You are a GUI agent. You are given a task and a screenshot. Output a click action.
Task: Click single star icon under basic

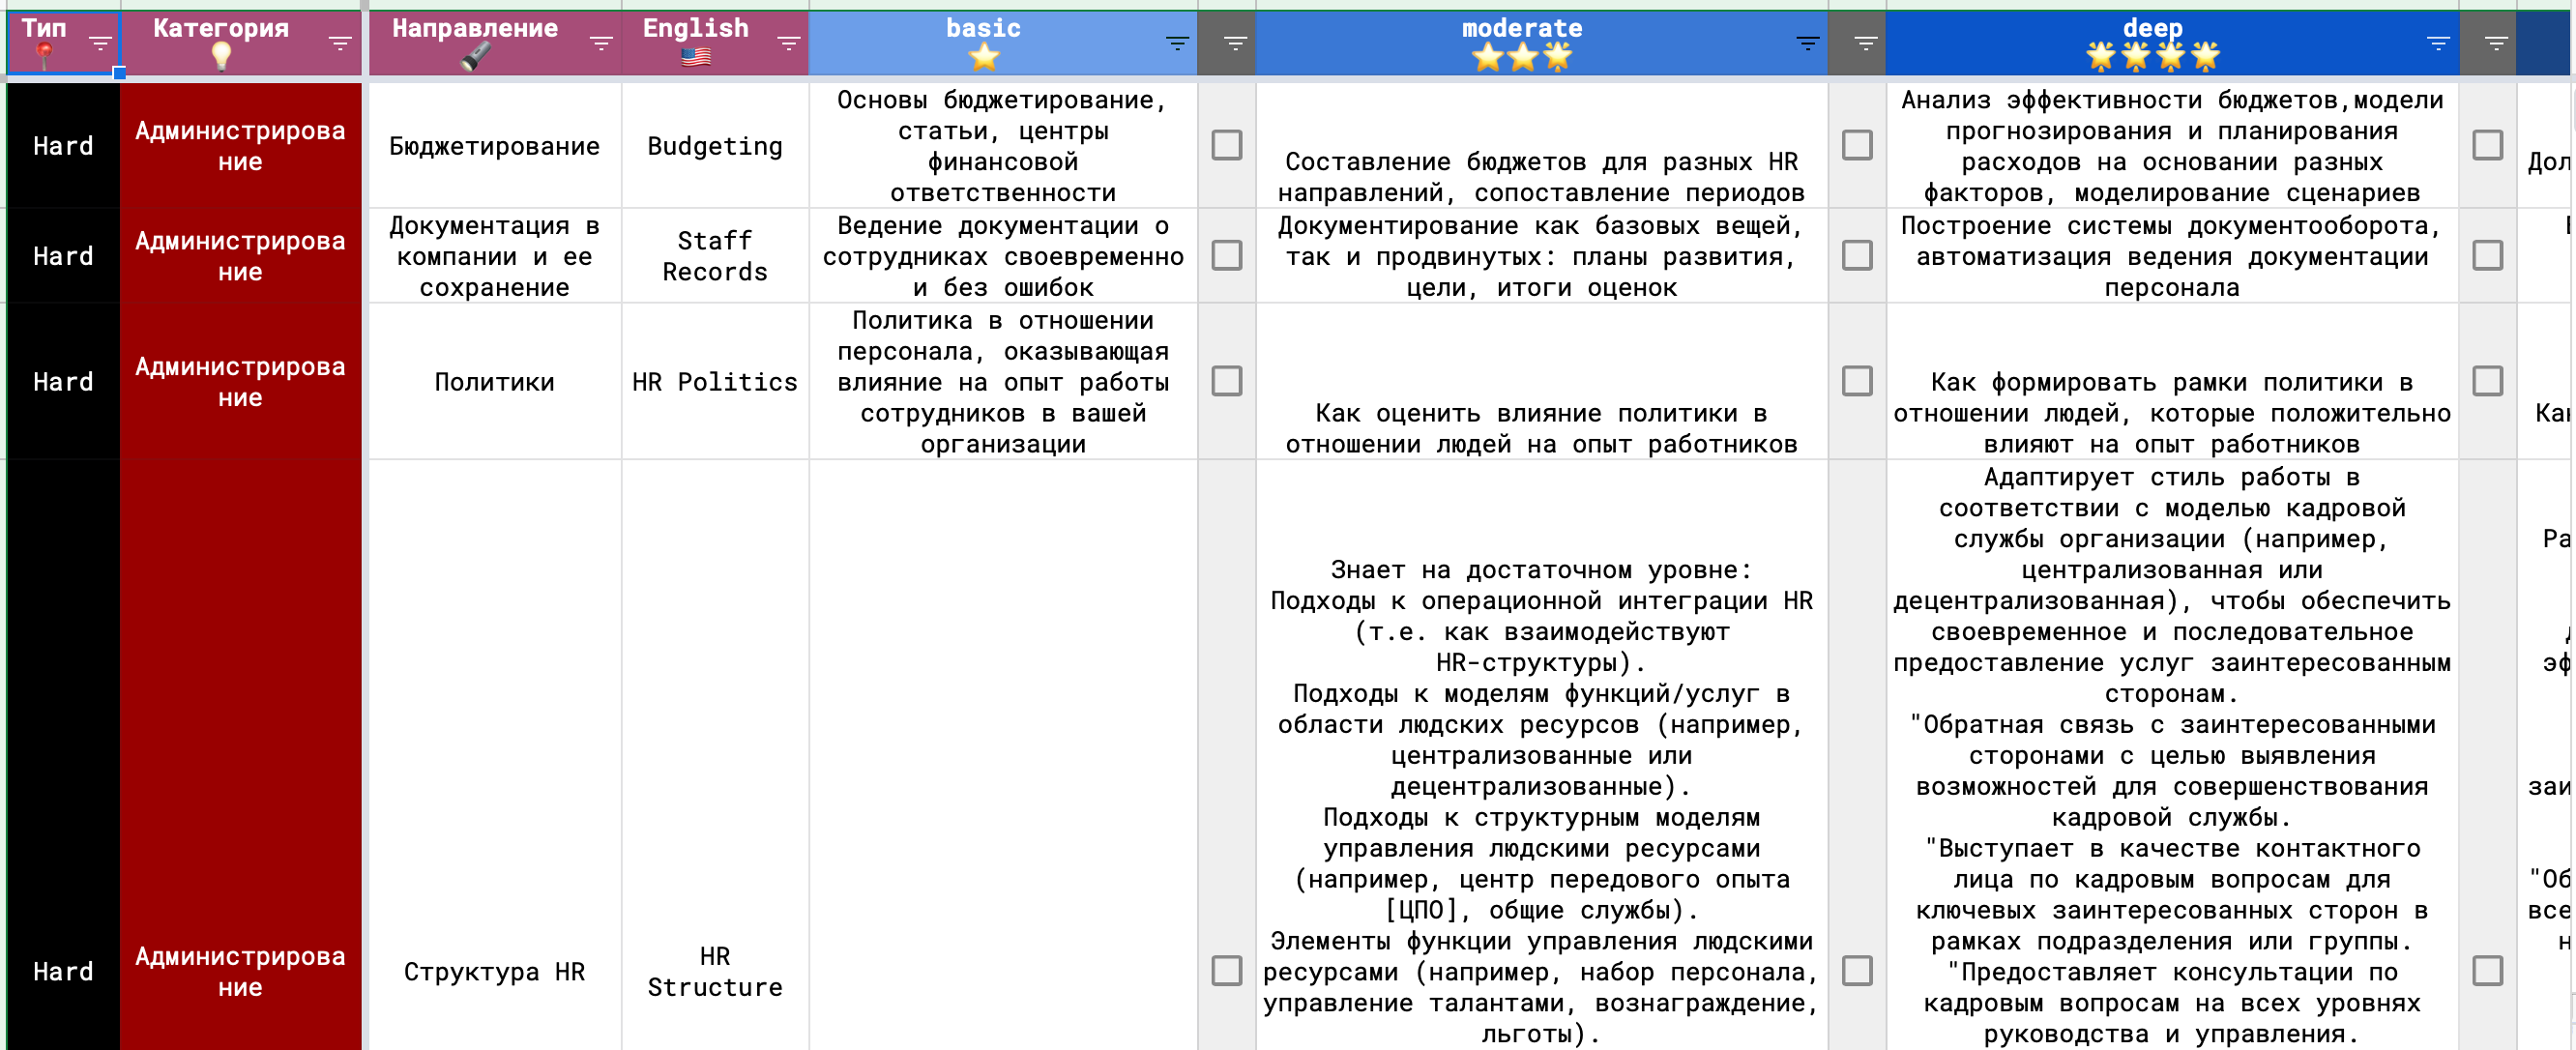984,57
